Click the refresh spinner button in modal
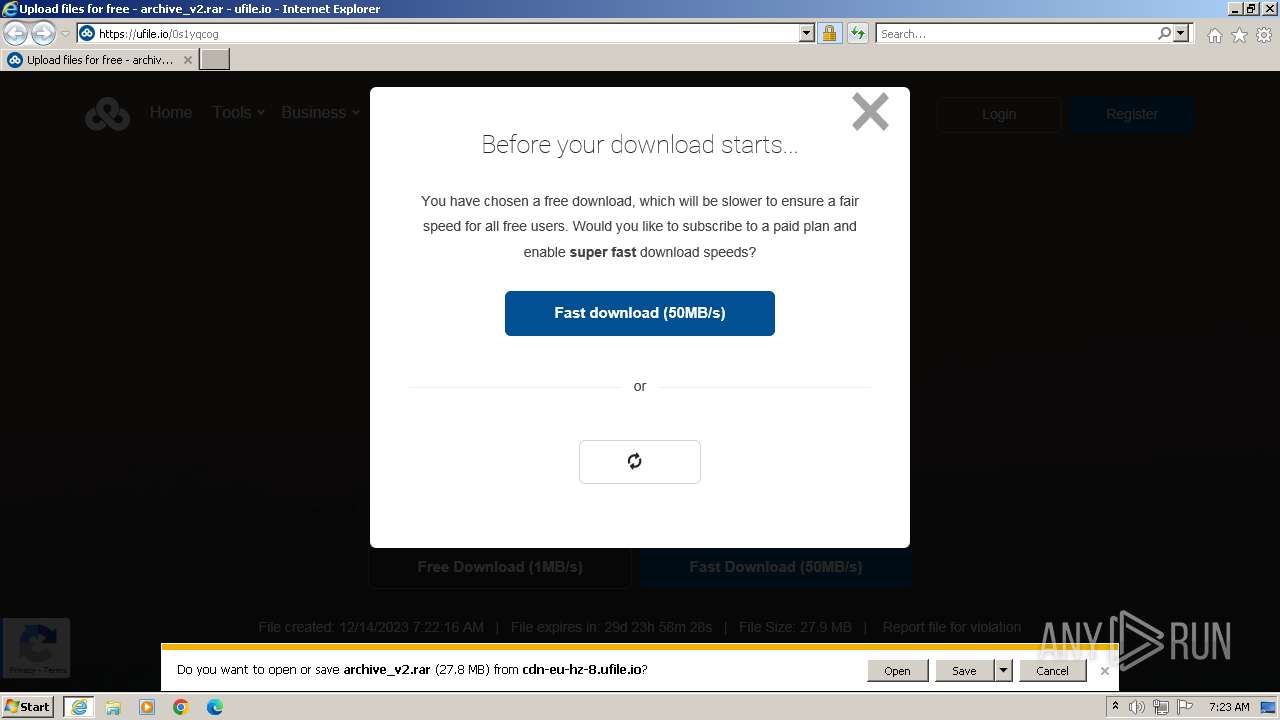The height and width of the screenshot is (720, 1280). [640, 462]
